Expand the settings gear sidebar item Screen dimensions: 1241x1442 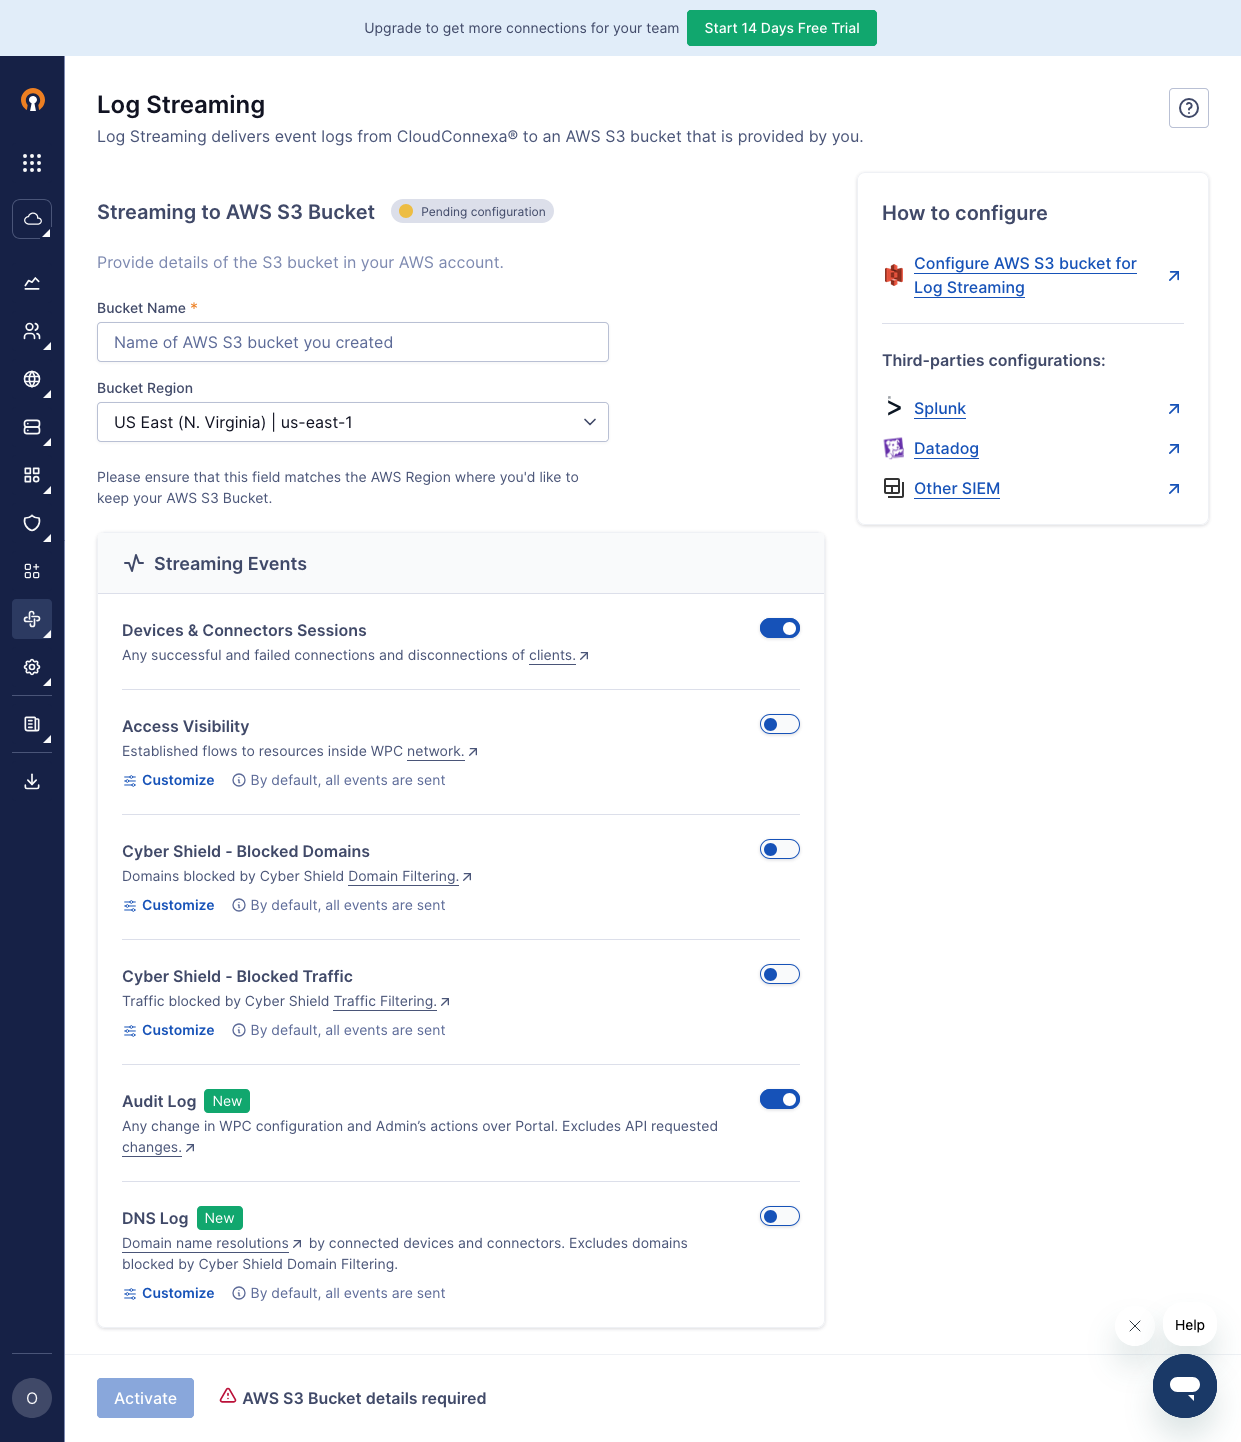(x=31, y=667)
